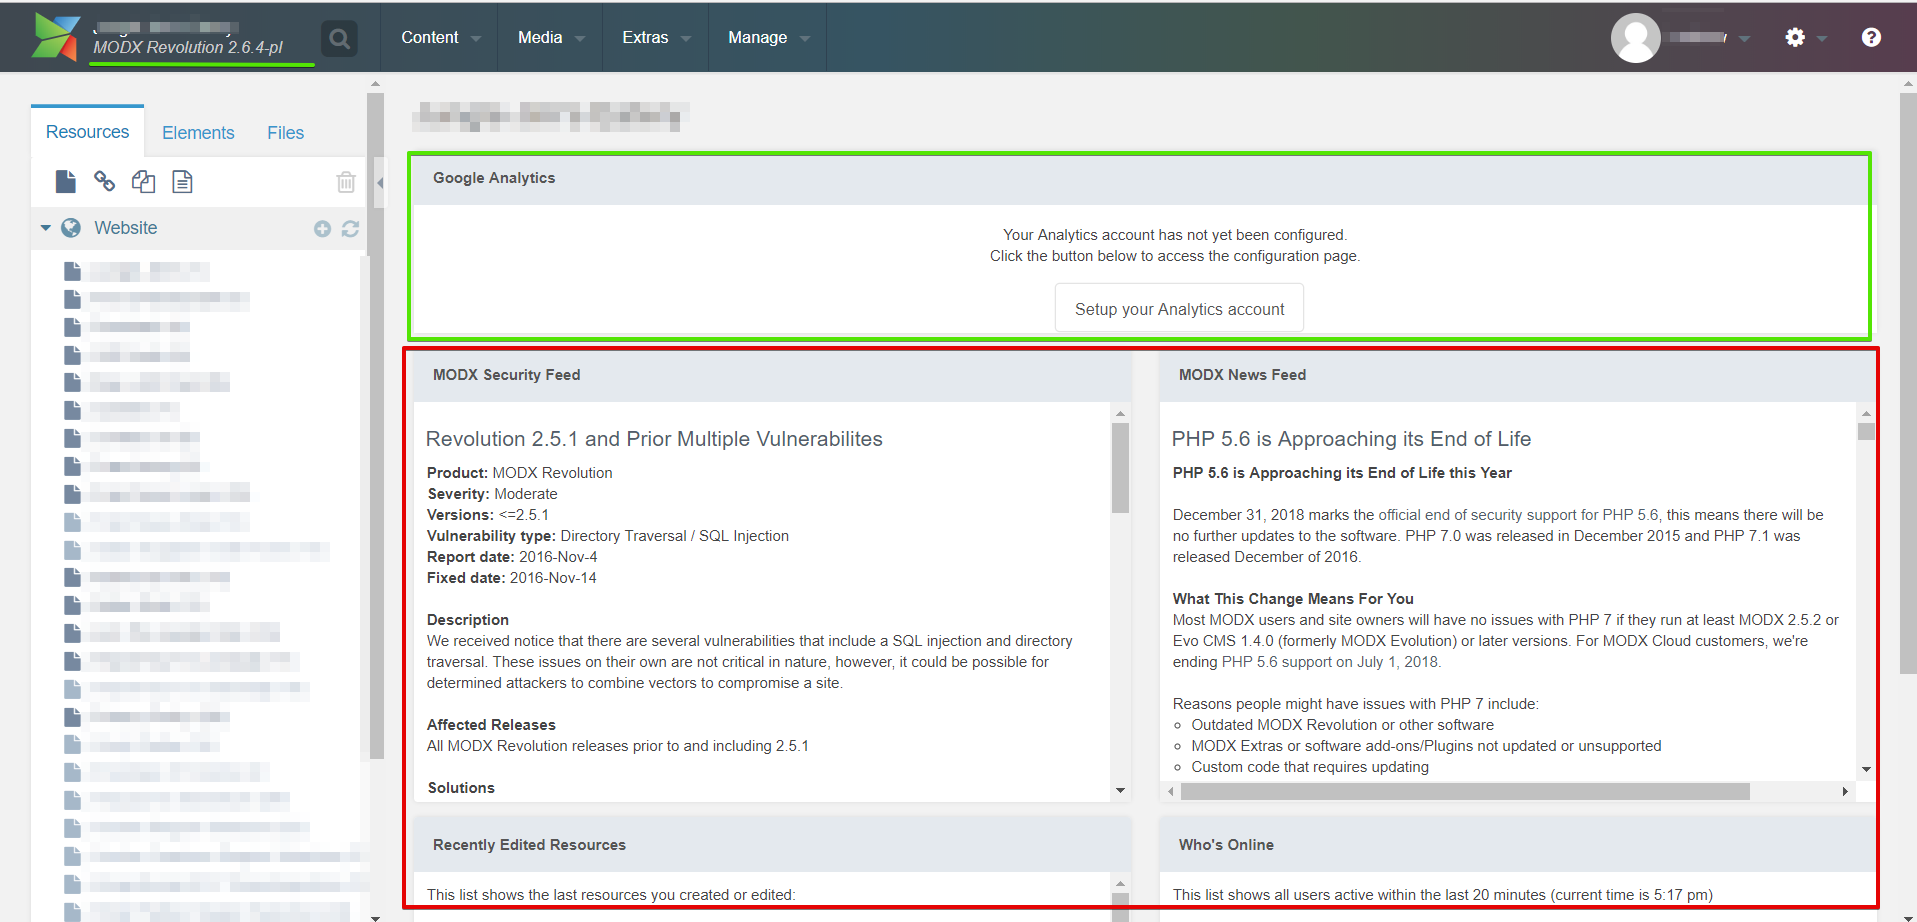Click the Recently Edited Resources header
Image resolution: width=1917 pixels, height=922 pixels.
pos(772,845)
